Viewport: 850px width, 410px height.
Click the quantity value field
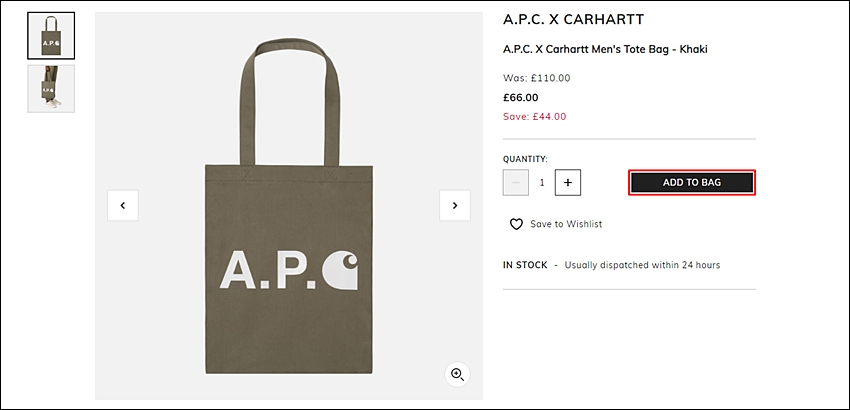point(542,183)
